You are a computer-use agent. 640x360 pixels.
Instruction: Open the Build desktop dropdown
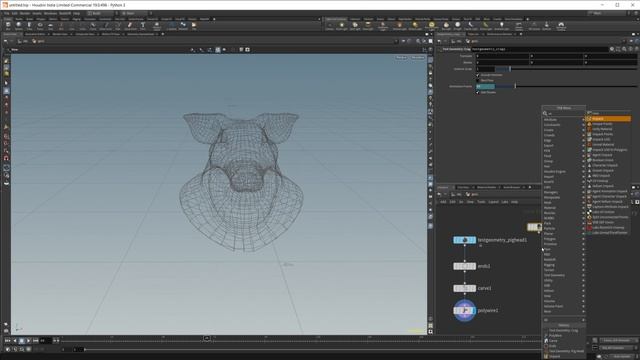tap(100, 13)
